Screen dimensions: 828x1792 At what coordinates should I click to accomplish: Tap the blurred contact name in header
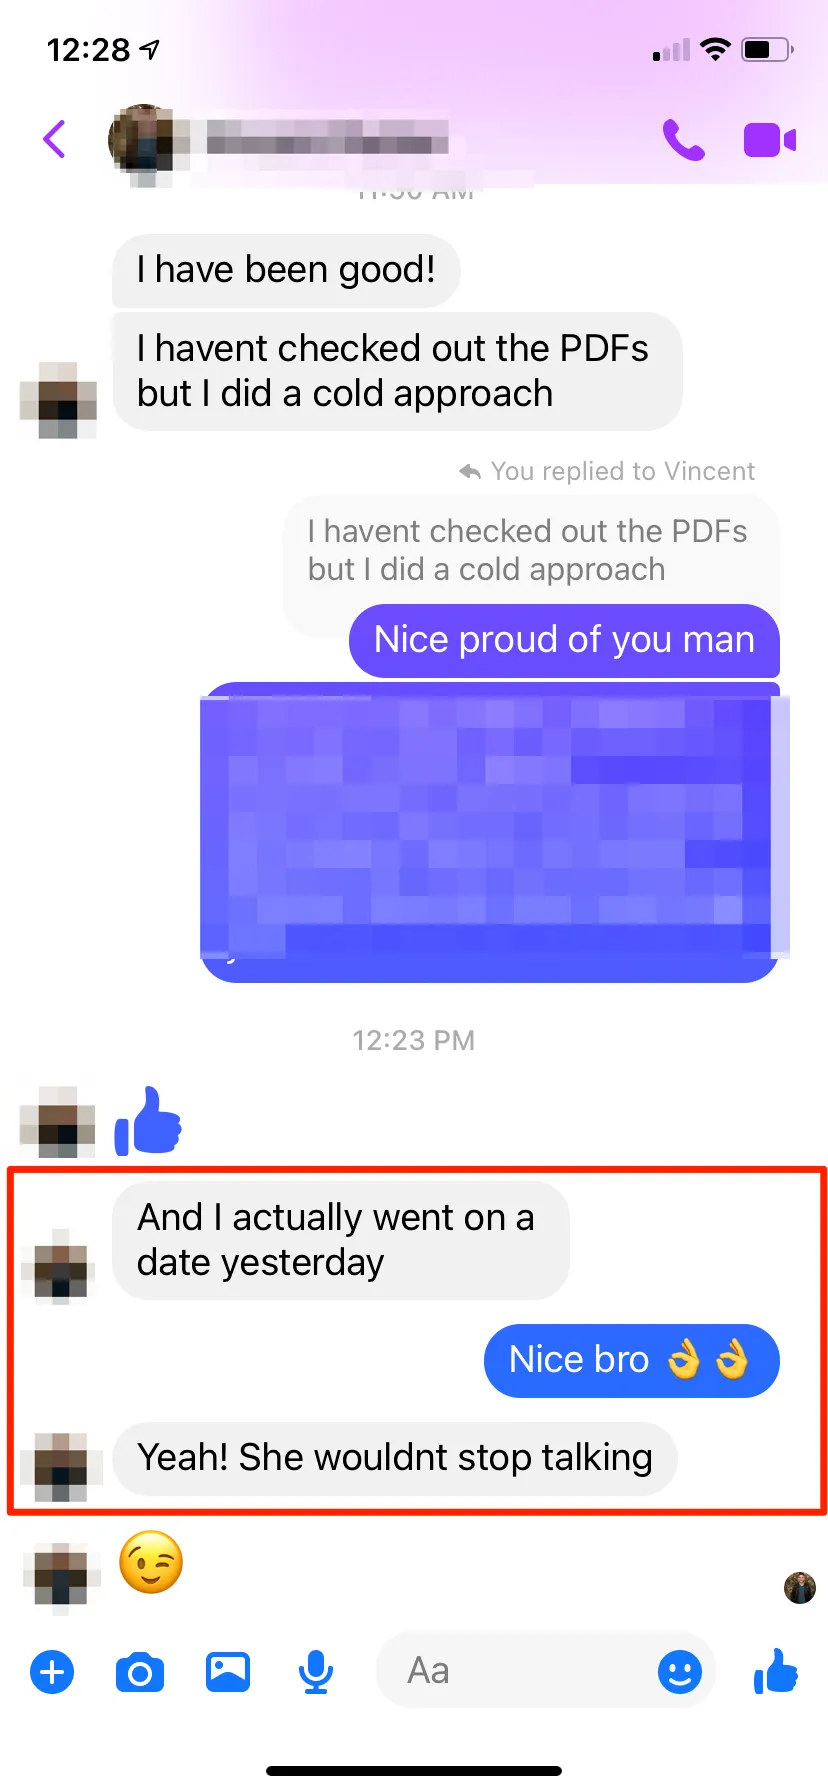(x=327, y=138)
